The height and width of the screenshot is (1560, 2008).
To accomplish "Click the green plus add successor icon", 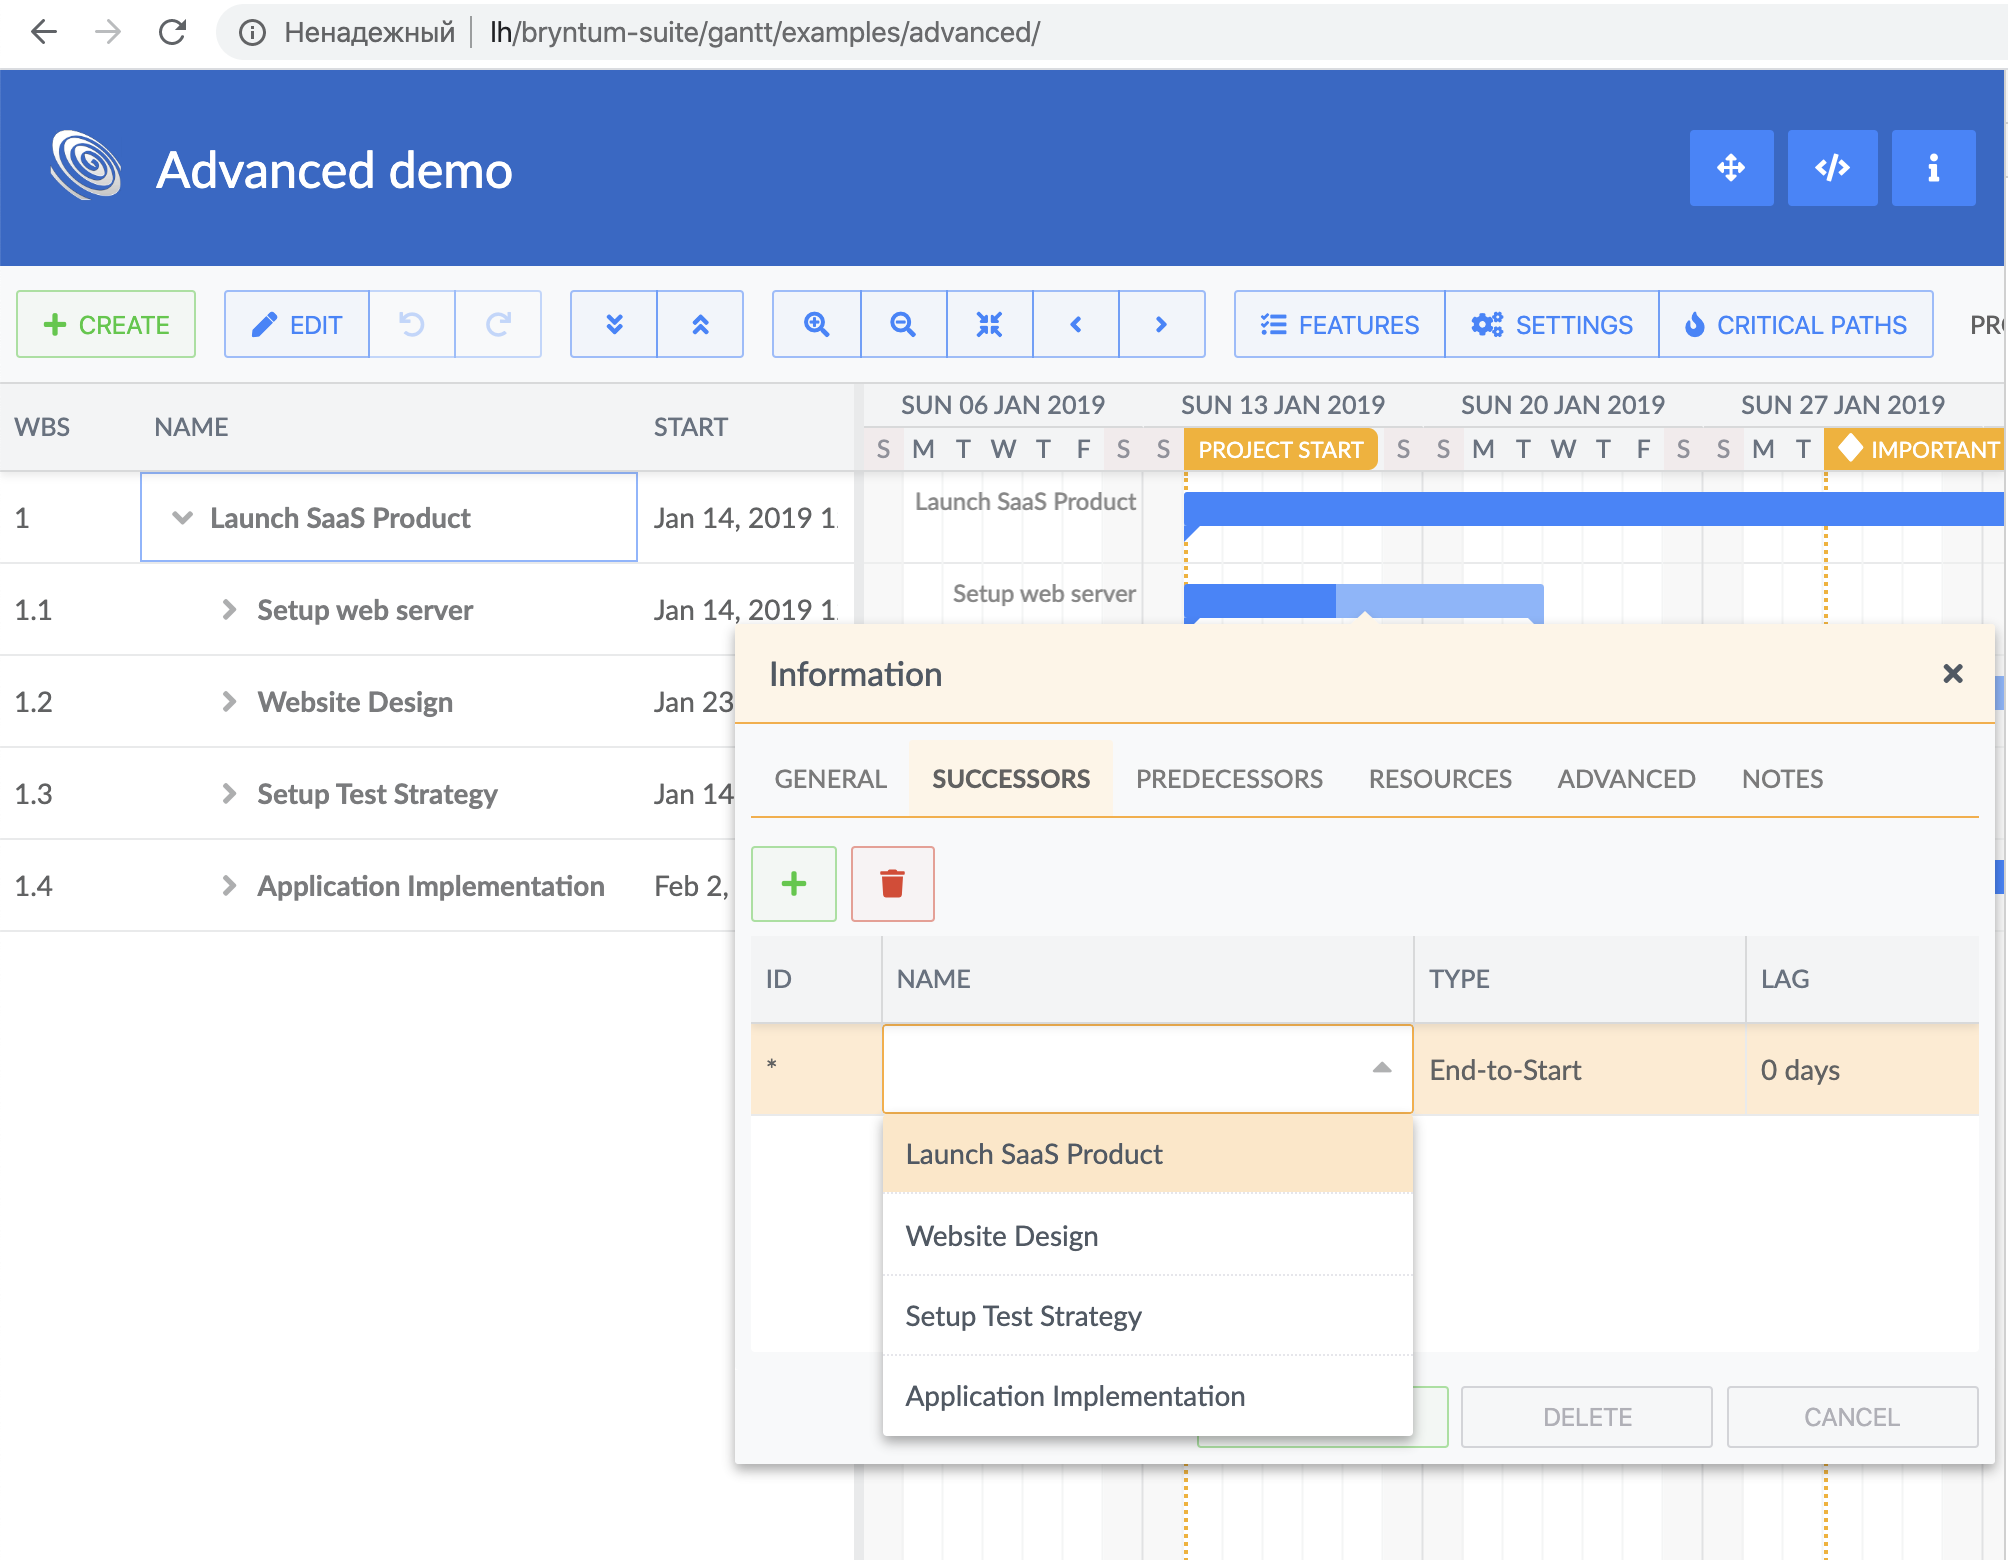I will 794,884.
